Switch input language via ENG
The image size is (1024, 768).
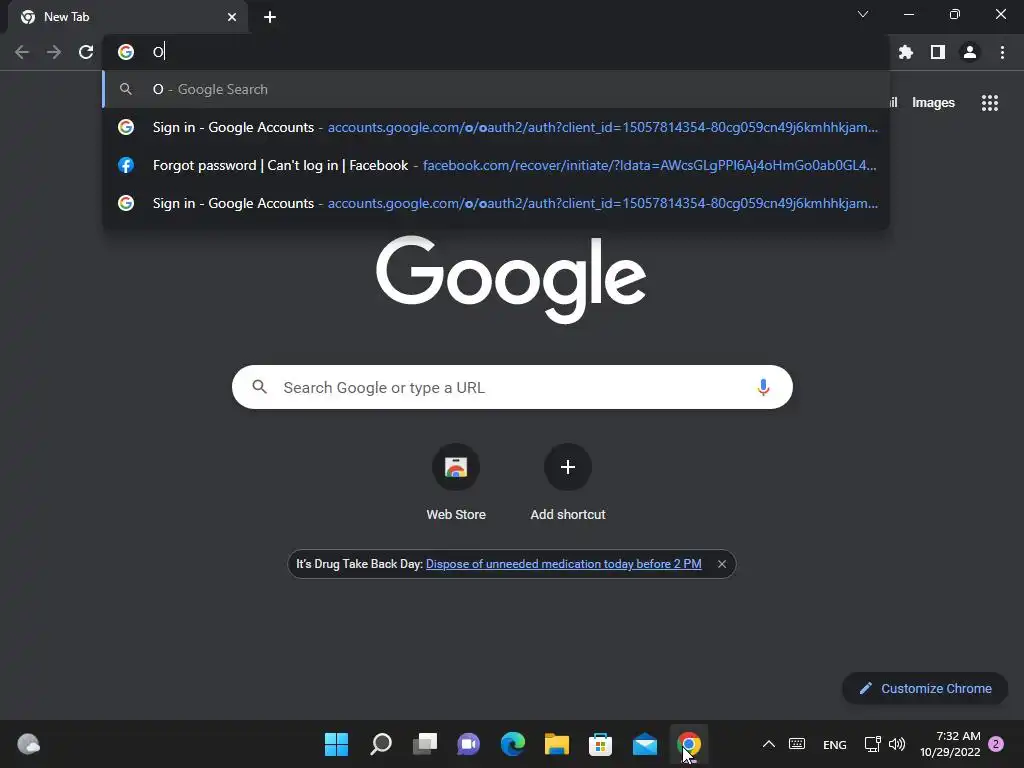click(835, 744)
